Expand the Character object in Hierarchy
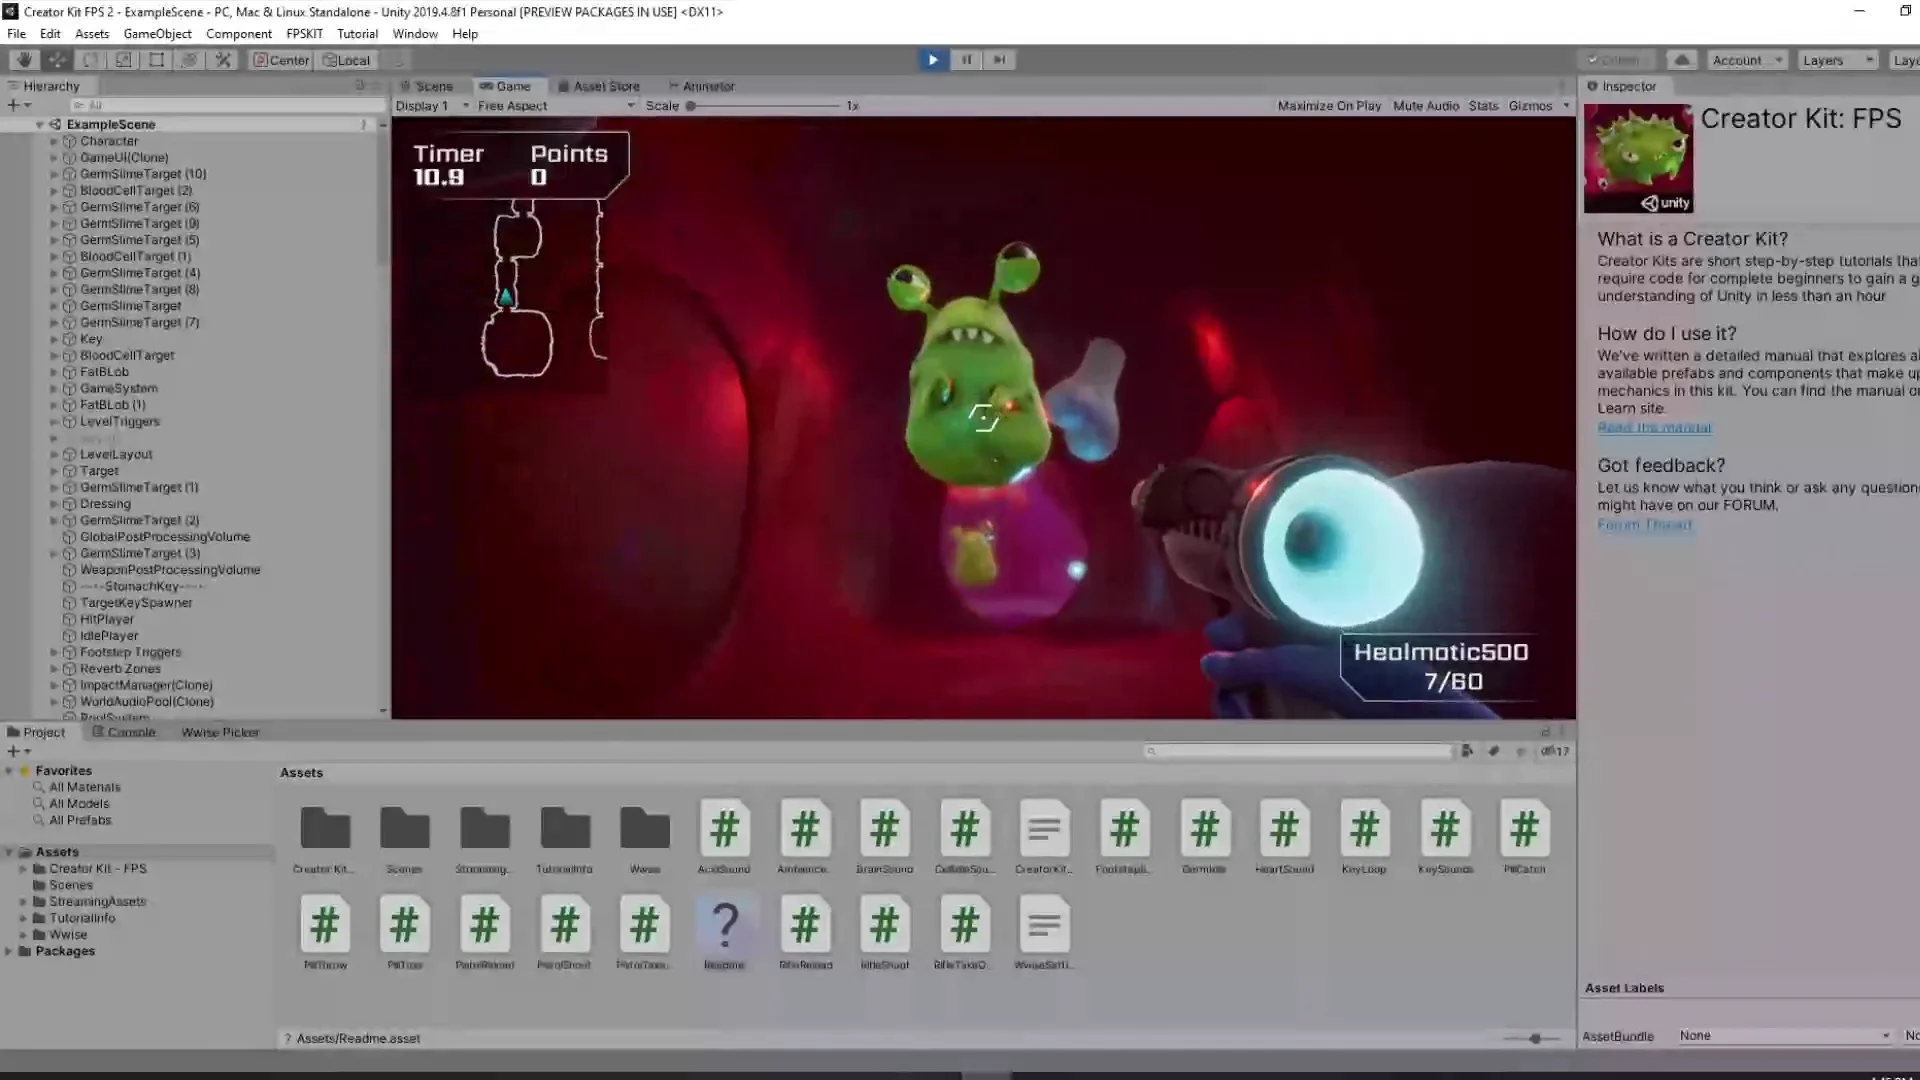 54,141
